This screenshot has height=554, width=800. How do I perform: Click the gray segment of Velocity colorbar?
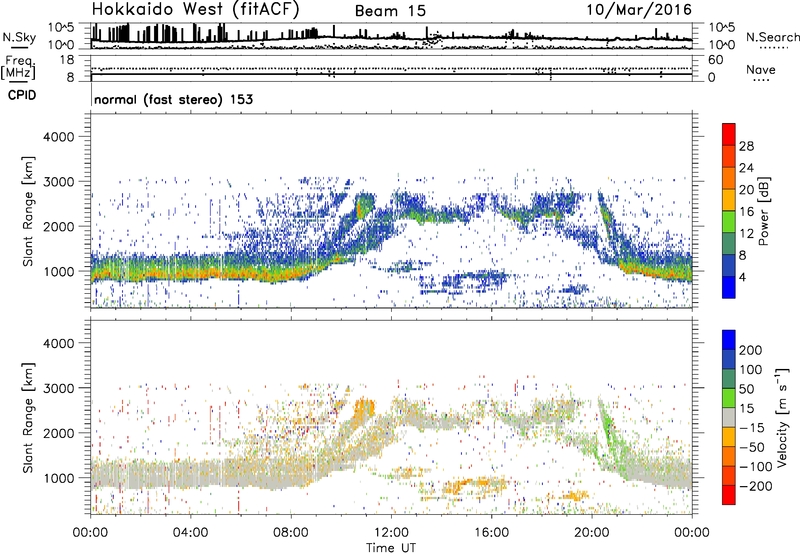[729, 417]
